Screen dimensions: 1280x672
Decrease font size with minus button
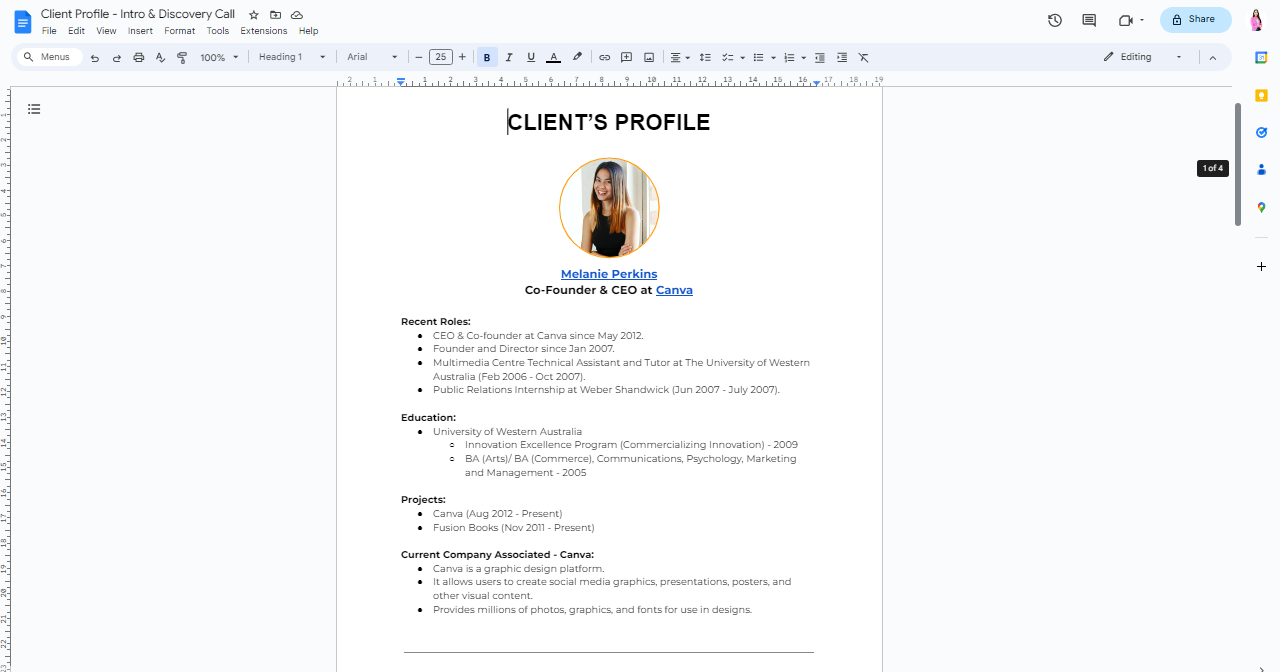tap(419, 57)
